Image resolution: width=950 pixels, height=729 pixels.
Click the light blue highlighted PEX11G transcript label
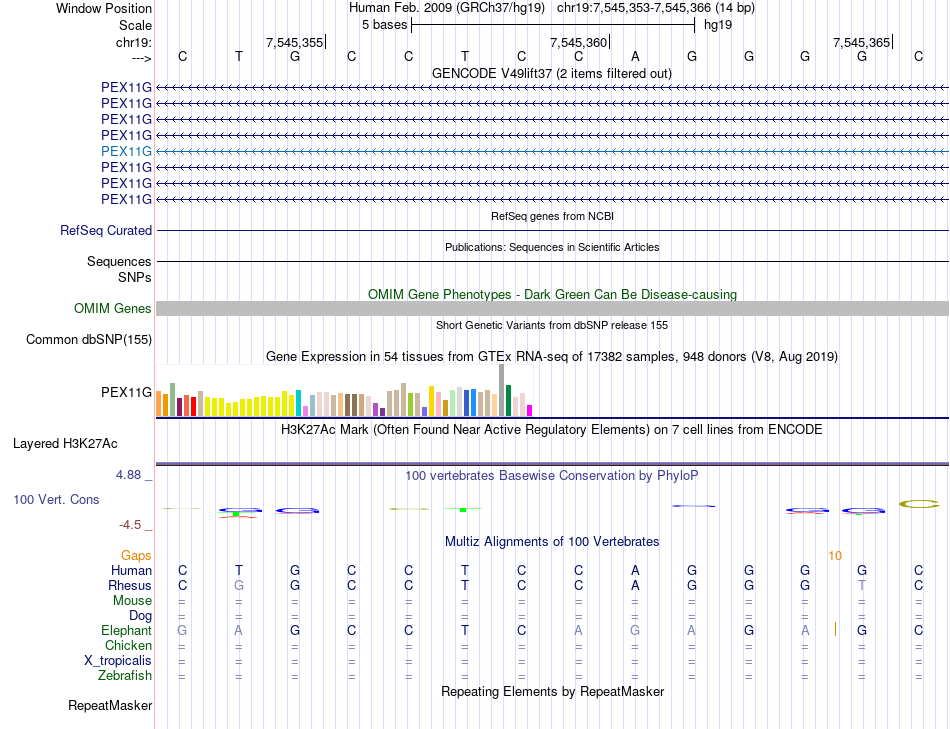(126, 151)
